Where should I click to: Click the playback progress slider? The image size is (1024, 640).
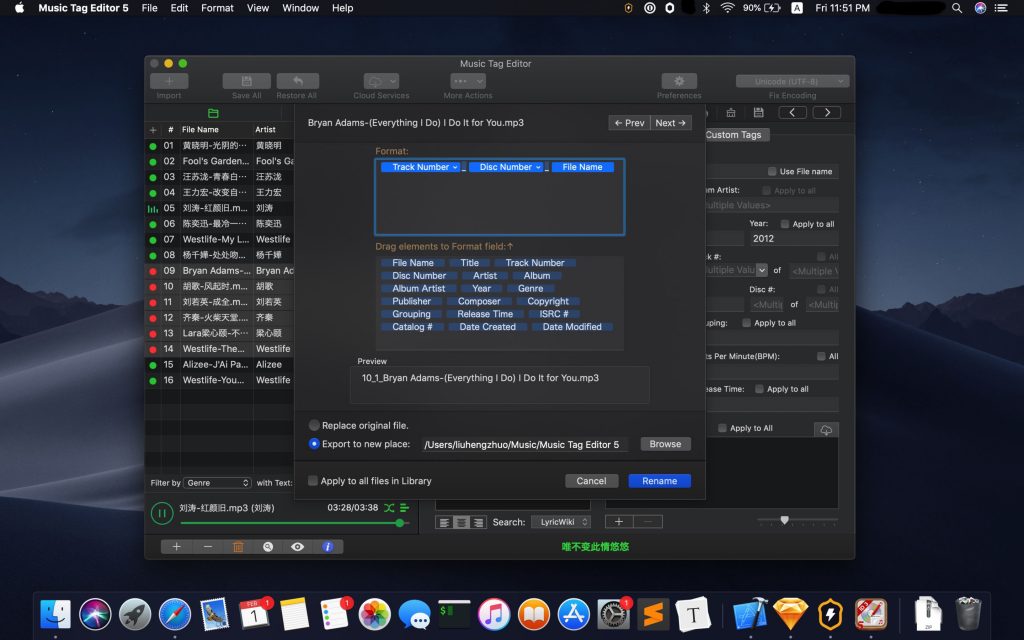[x=294, y=522]
